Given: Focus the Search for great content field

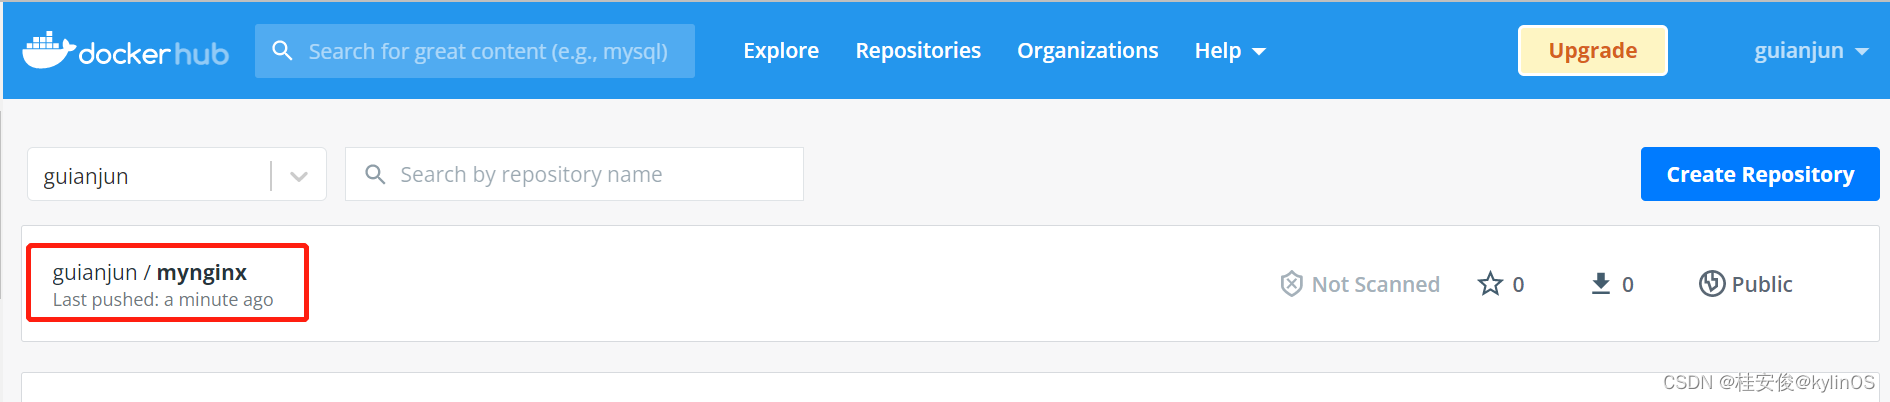Looking at the screenshot, I should (475, 51).
